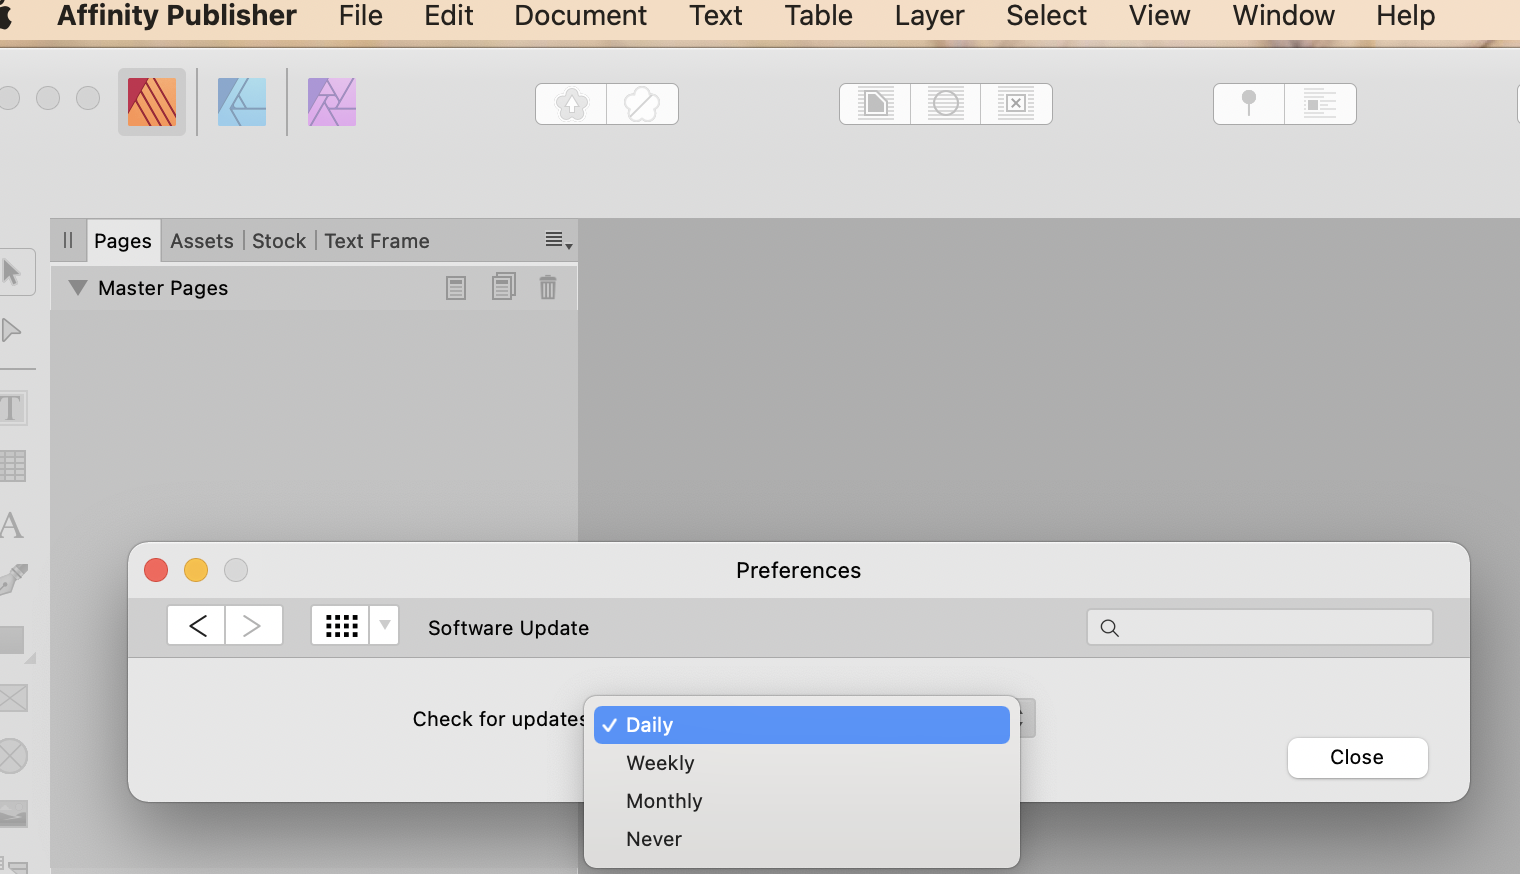Go back in Preferences navigation

coord(197,625)
